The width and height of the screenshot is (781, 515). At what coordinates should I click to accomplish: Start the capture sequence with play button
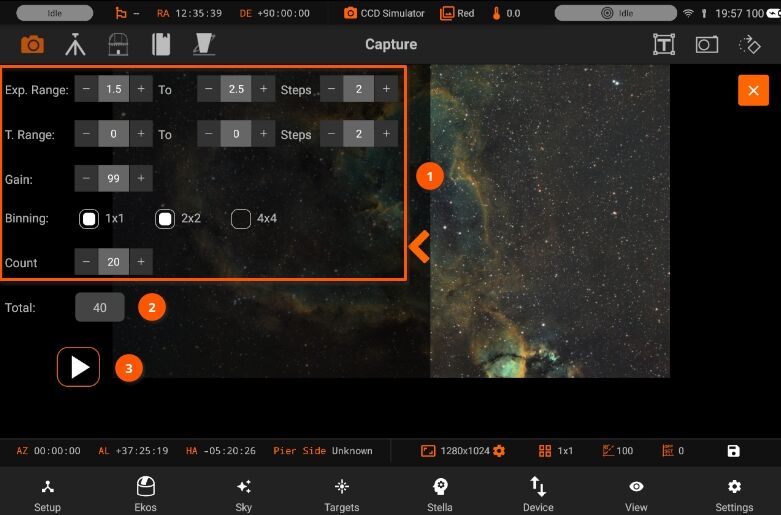78,367
